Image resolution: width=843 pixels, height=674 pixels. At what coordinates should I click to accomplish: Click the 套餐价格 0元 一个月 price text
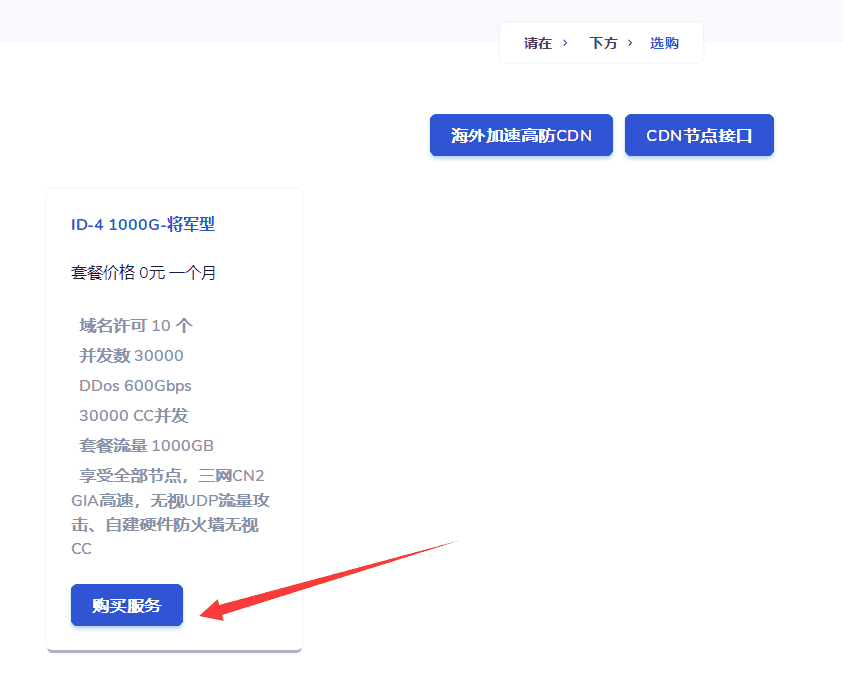point(143,272)
